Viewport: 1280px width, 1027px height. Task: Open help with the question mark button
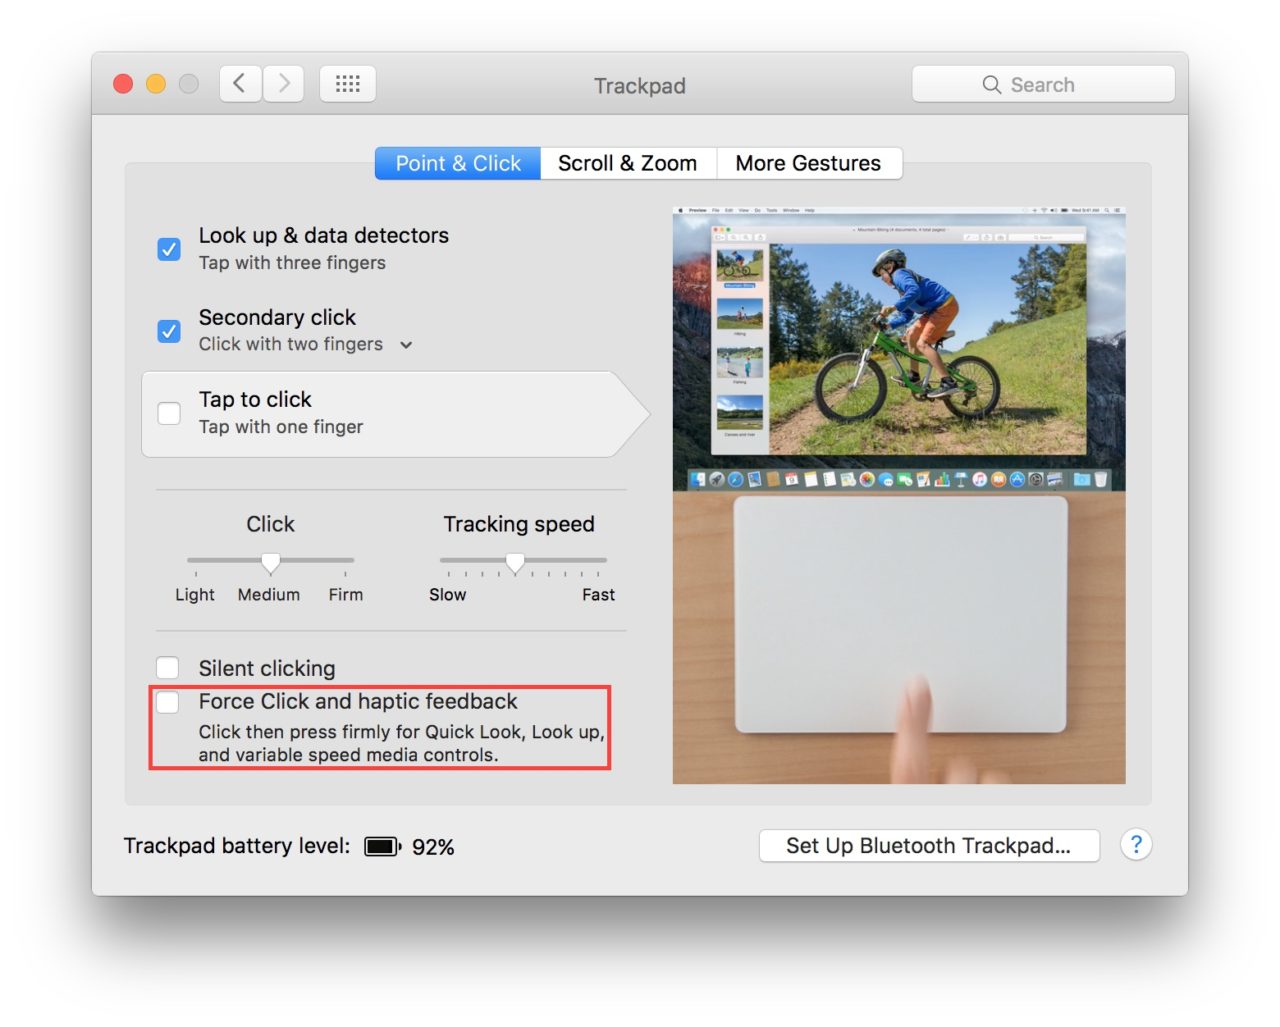(x=1136, y=845)
